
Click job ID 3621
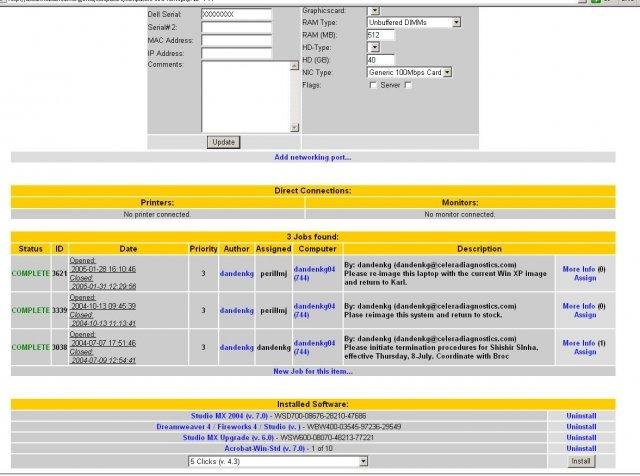point(60,274)
